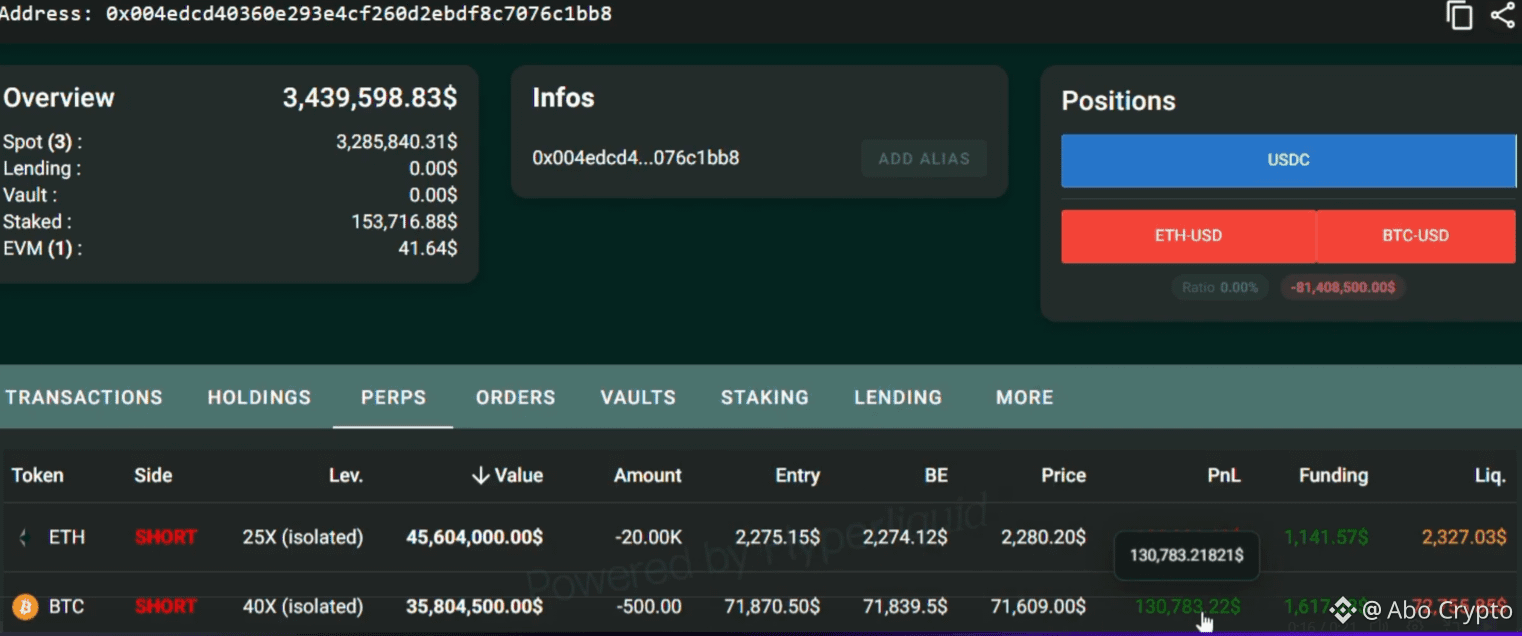
Task: Open the ORDERS tab
Action: [x=515, y=397]
